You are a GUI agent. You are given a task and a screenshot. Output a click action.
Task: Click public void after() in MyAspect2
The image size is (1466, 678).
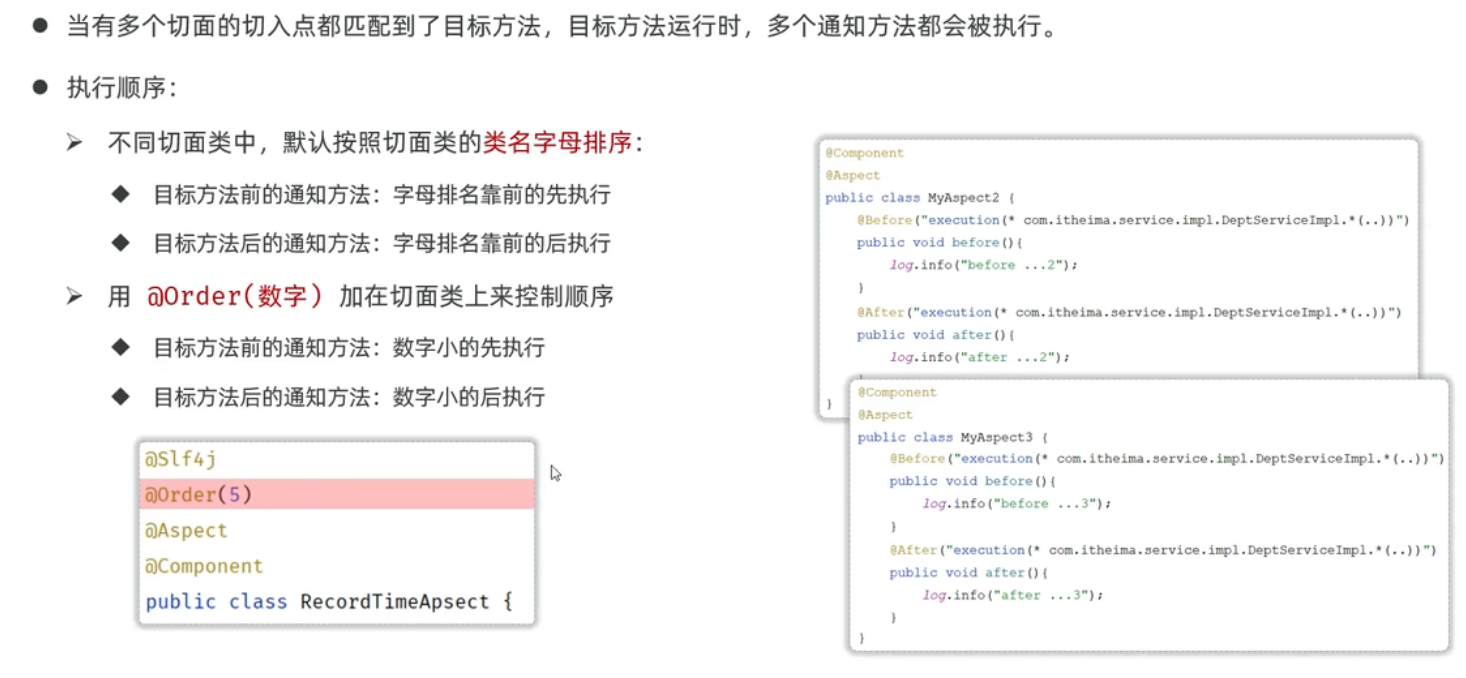936,335
